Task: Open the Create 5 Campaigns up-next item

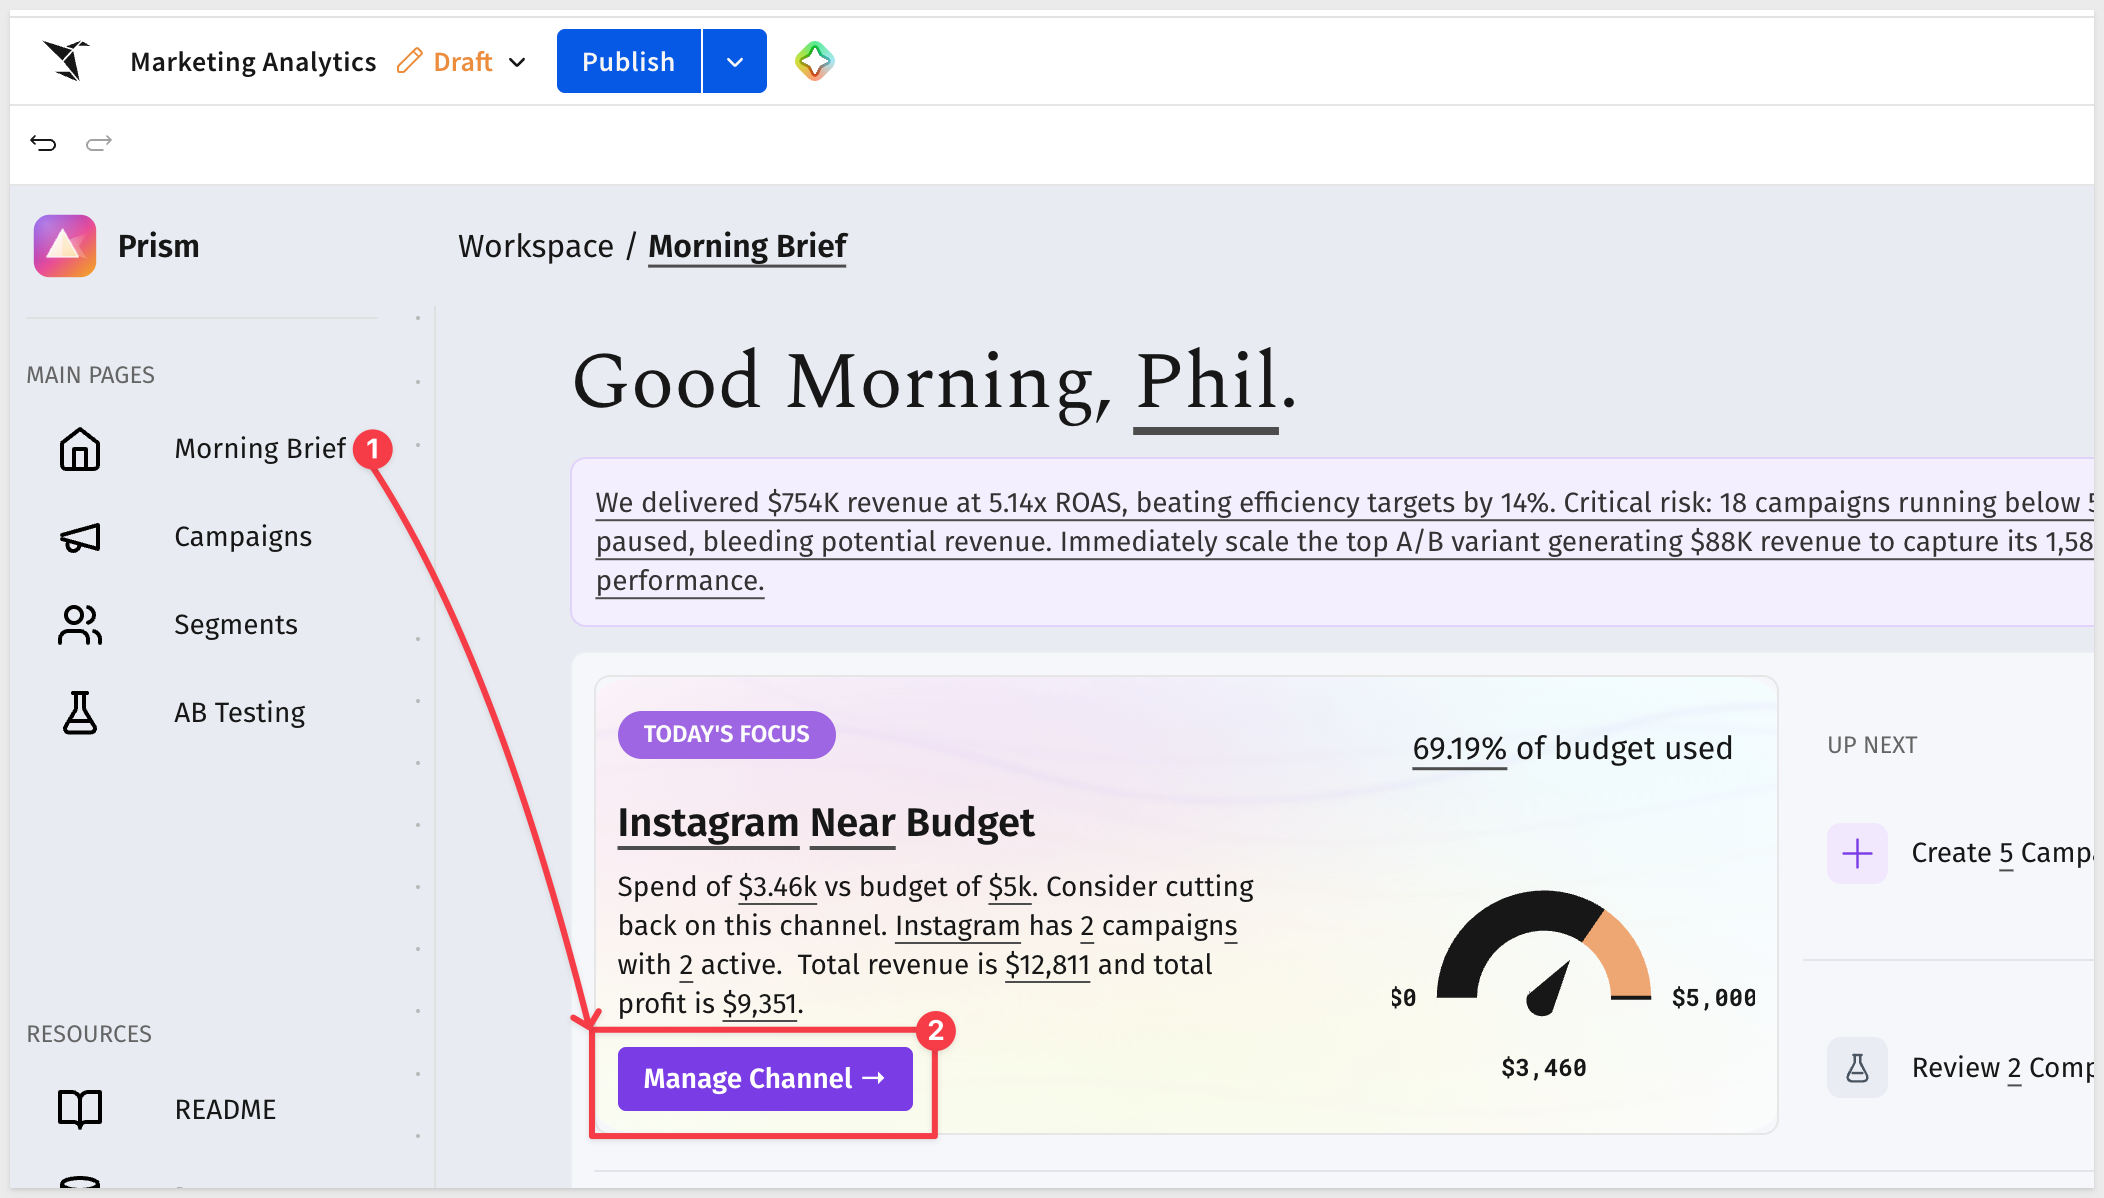Action: [x=2002, y=853]
